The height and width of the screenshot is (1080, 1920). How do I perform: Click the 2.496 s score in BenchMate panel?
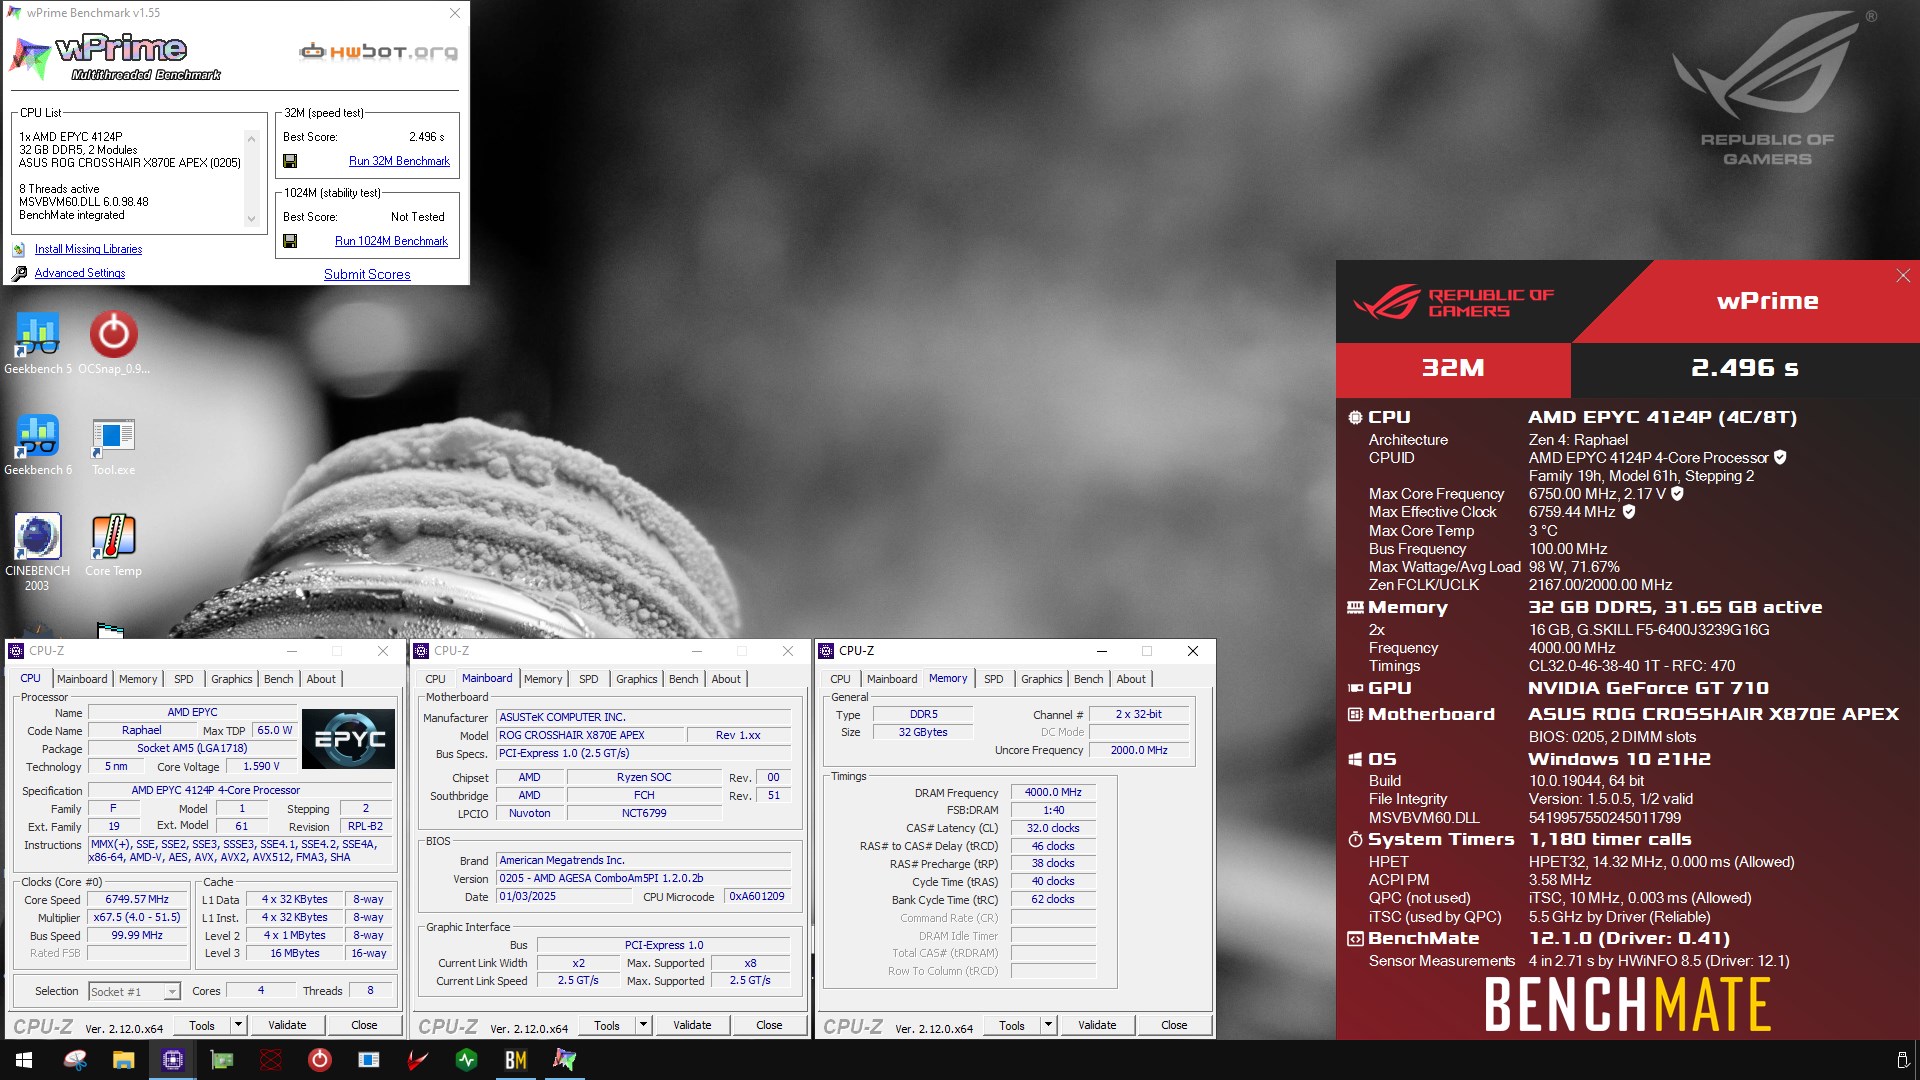[x=1744, y=368]
